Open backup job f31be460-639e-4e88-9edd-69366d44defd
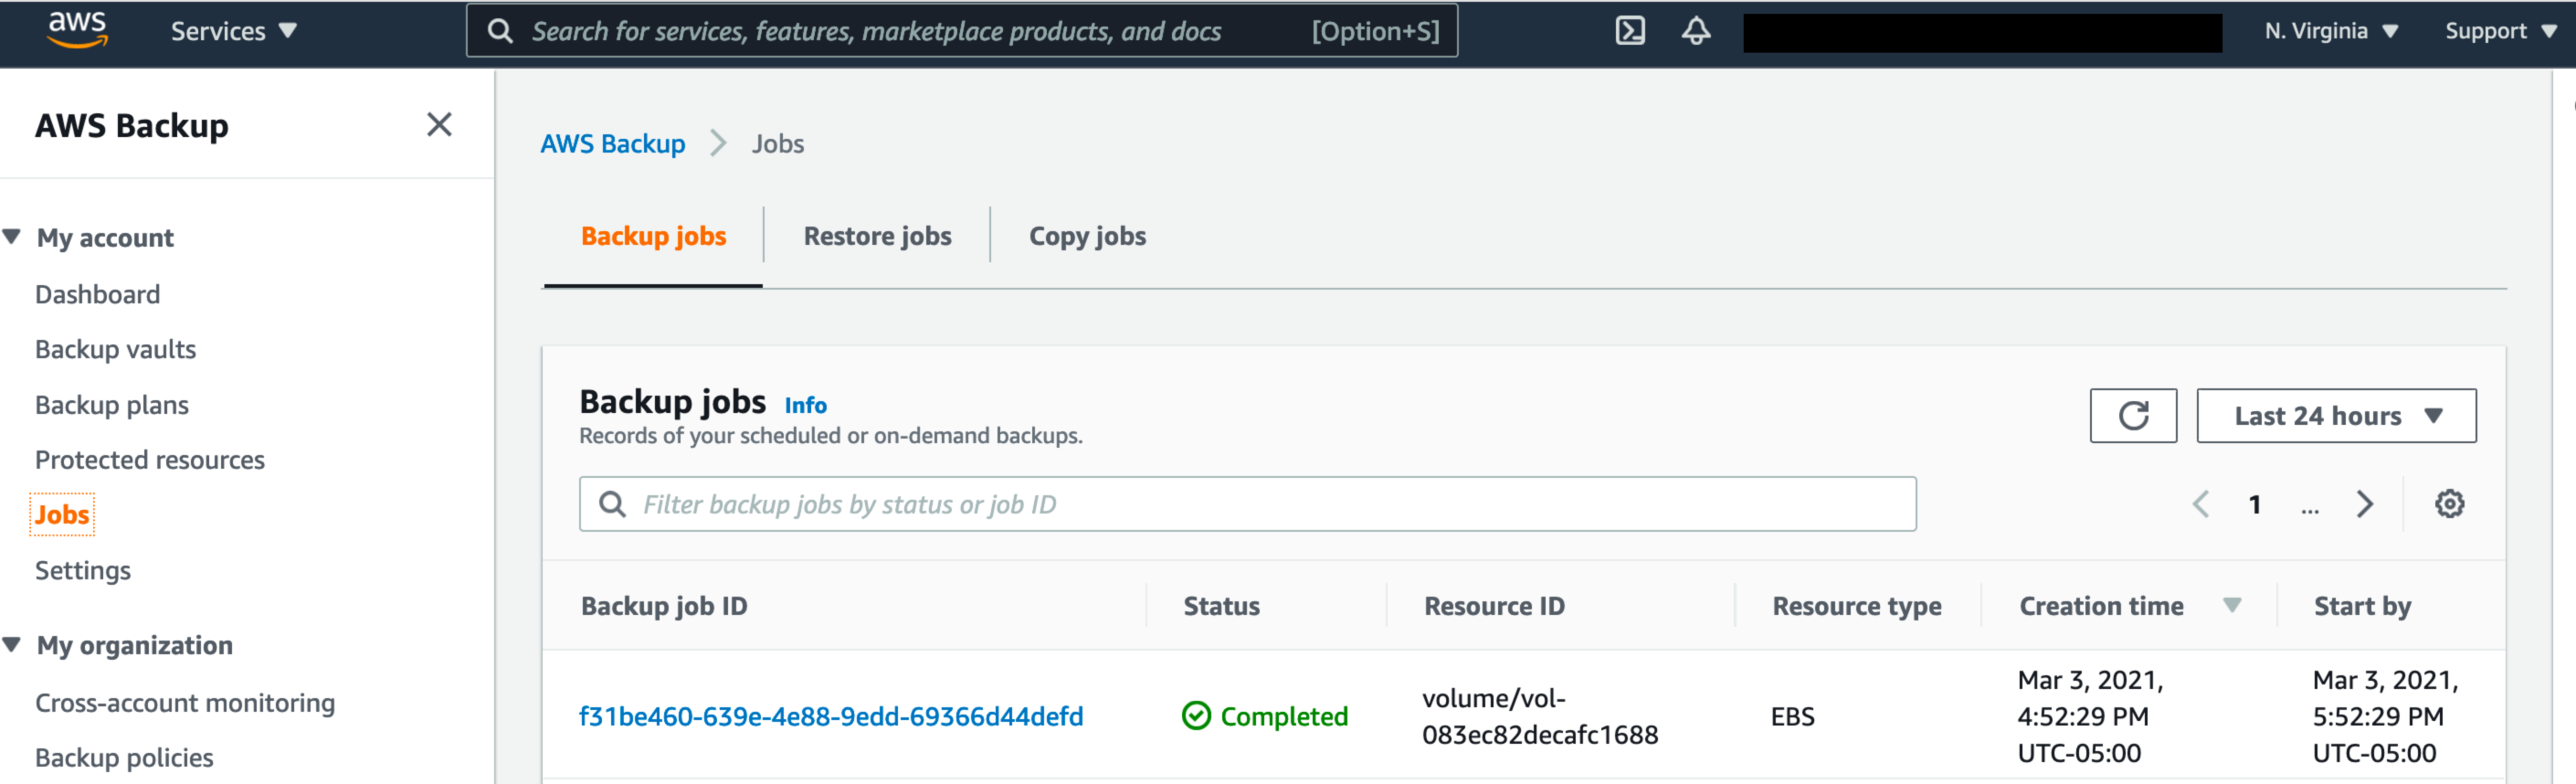The width and height of the screenshot is (2576, 784). tap(830, 717)
